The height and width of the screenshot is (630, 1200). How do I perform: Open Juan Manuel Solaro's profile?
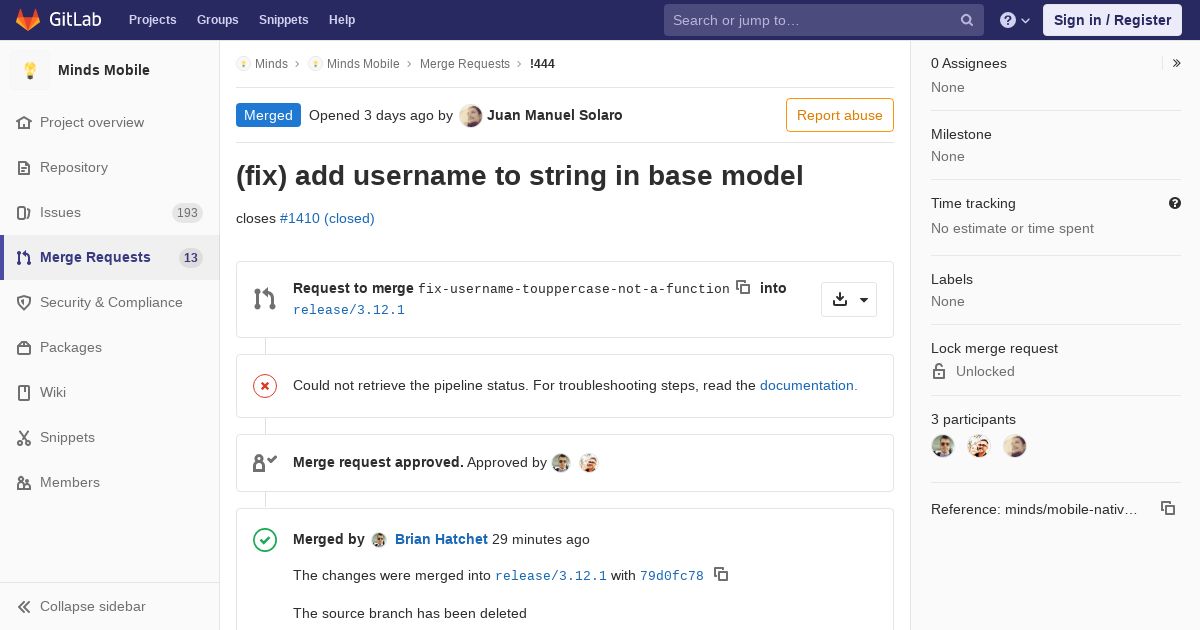[555, 115]
